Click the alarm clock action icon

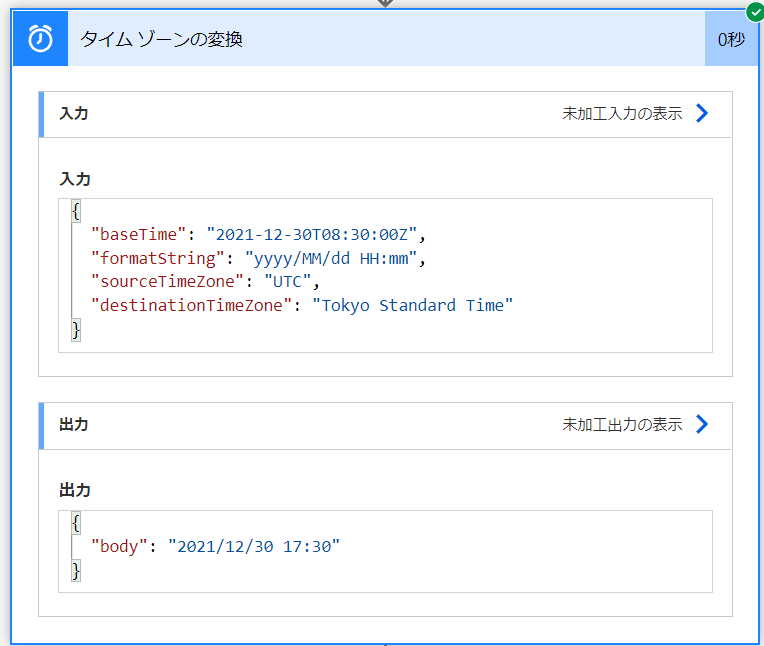pos(40,38)
